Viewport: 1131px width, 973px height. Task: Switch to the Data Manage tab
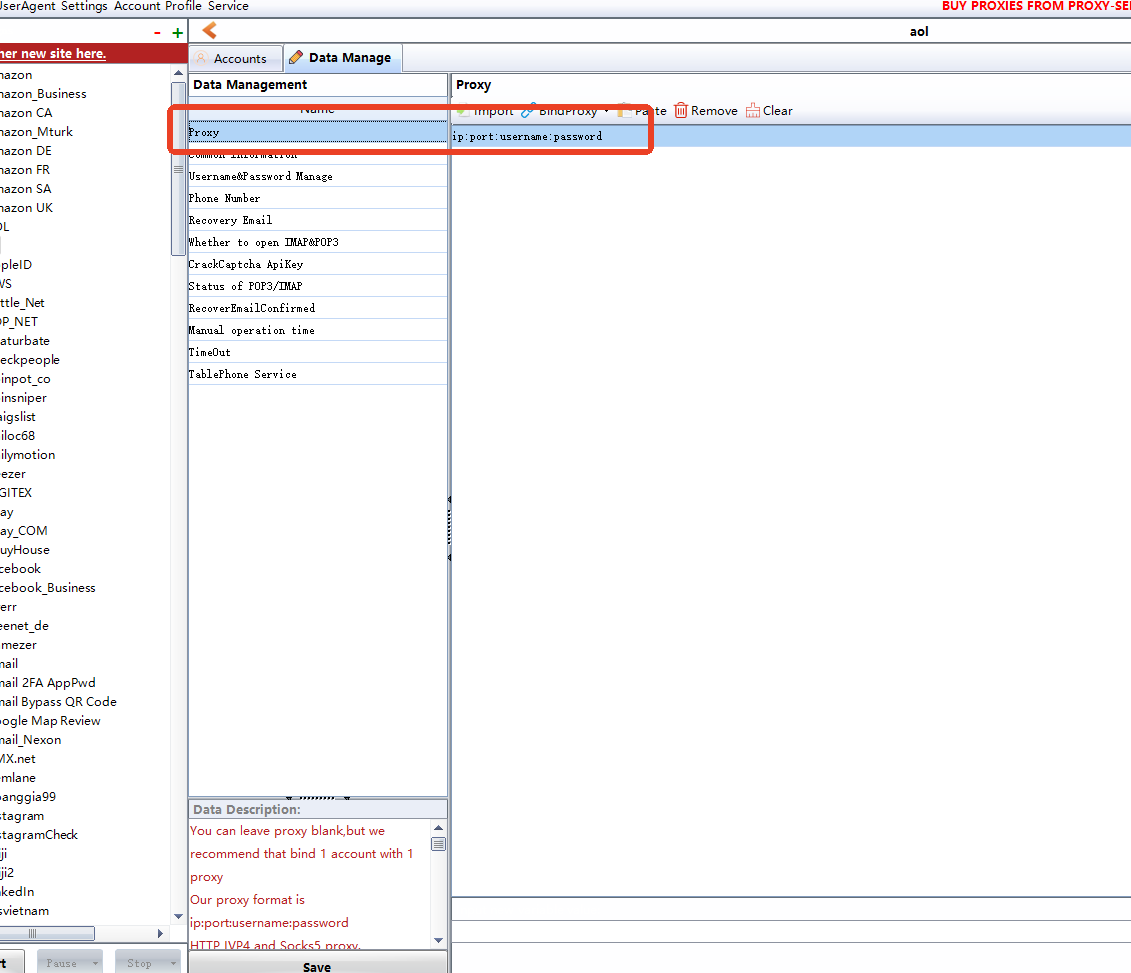point(342,58)
